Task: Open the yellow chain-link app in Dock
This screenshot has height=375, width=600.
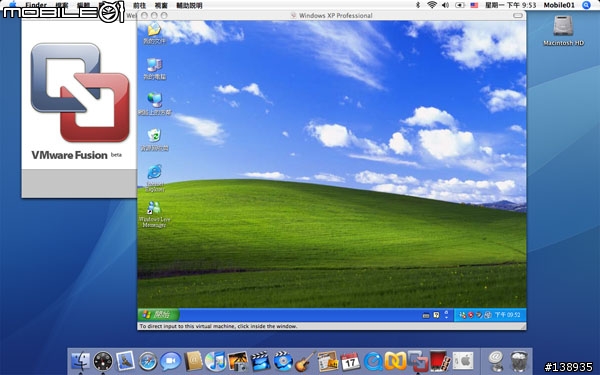Action: coord(395,361)
